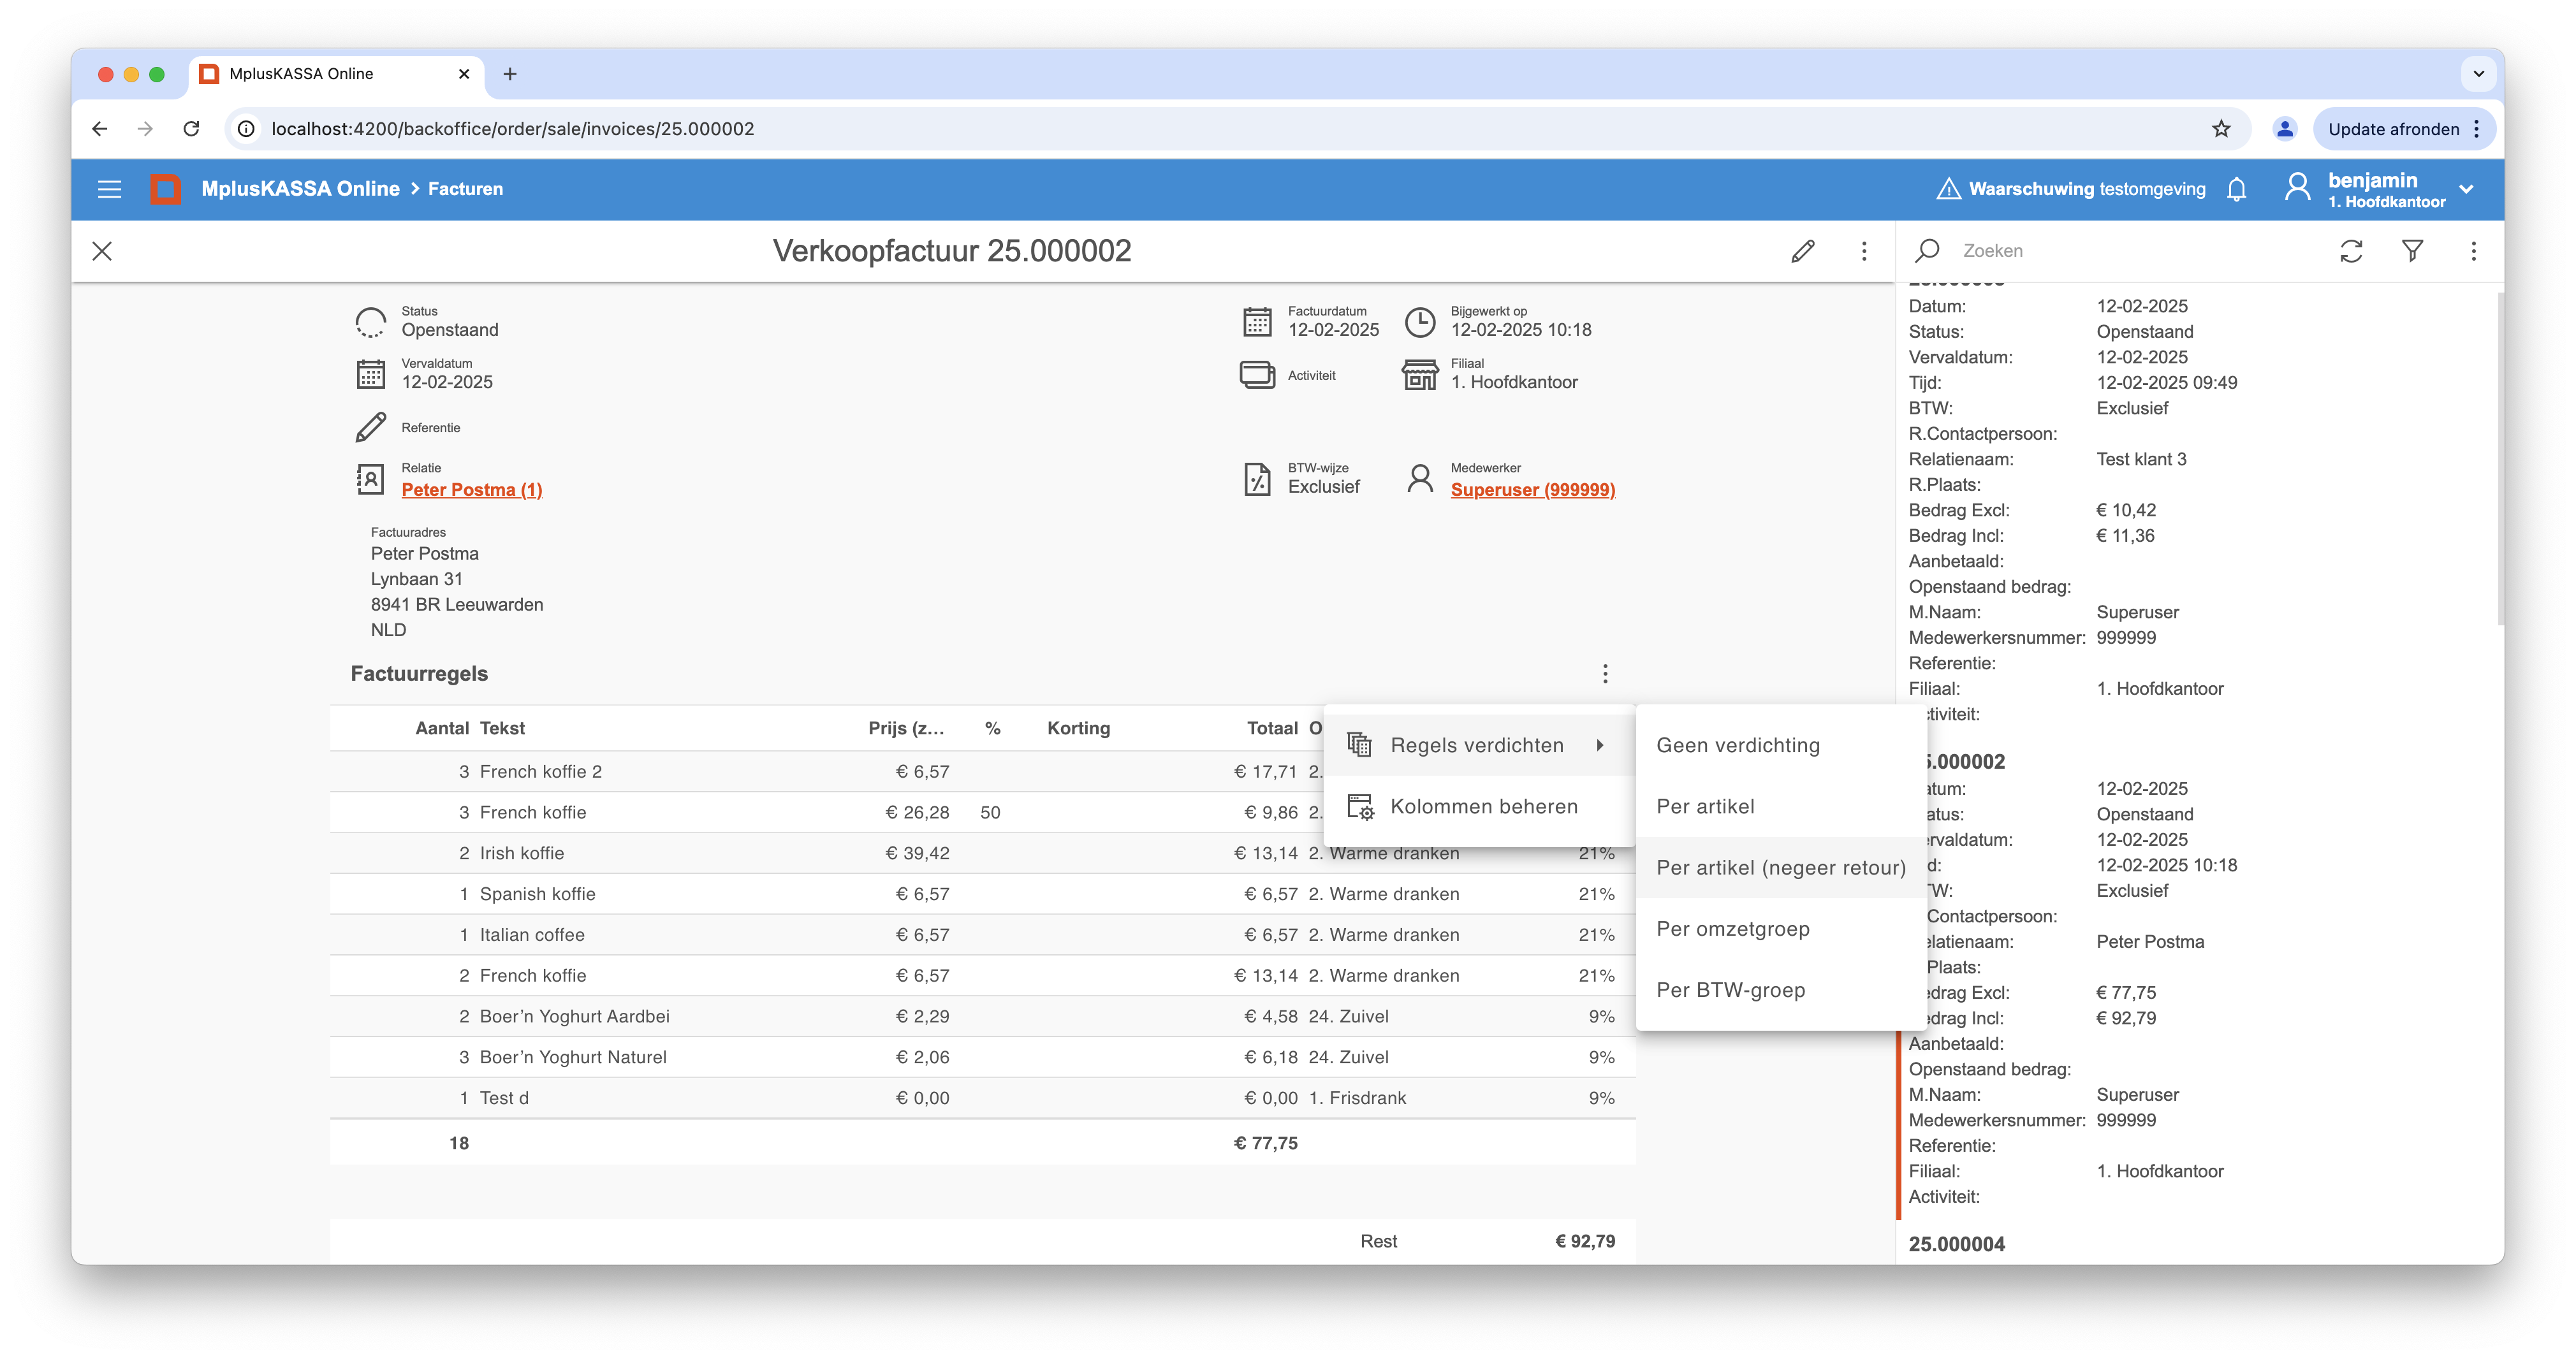
Task: Bookmark this page with the star
Action: [2221, 129]
